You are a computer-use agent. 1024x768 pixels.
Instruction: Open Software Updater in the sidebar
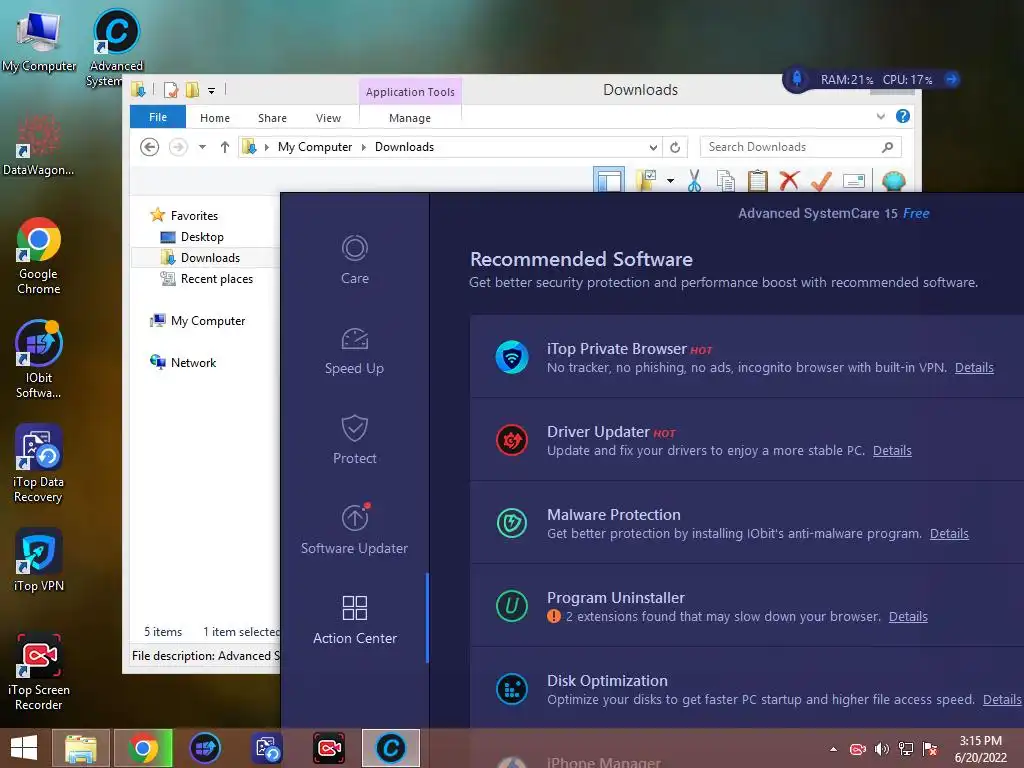tap(355, 530)
